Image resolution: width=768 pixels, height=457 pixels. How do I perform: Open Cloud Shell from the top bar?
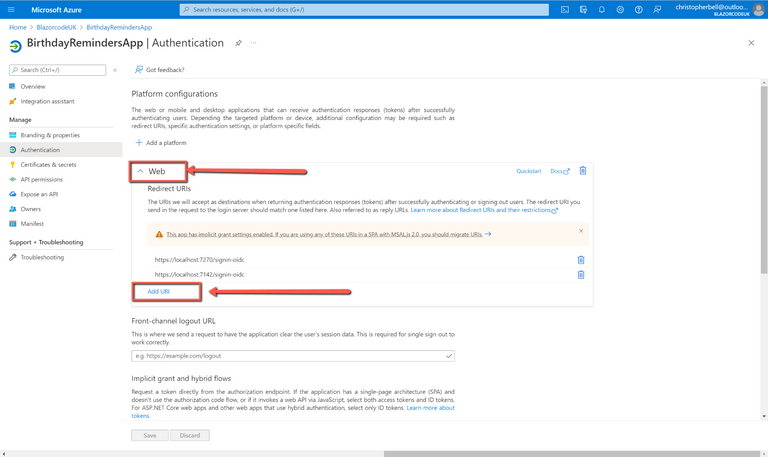click(x=565, y=10)
